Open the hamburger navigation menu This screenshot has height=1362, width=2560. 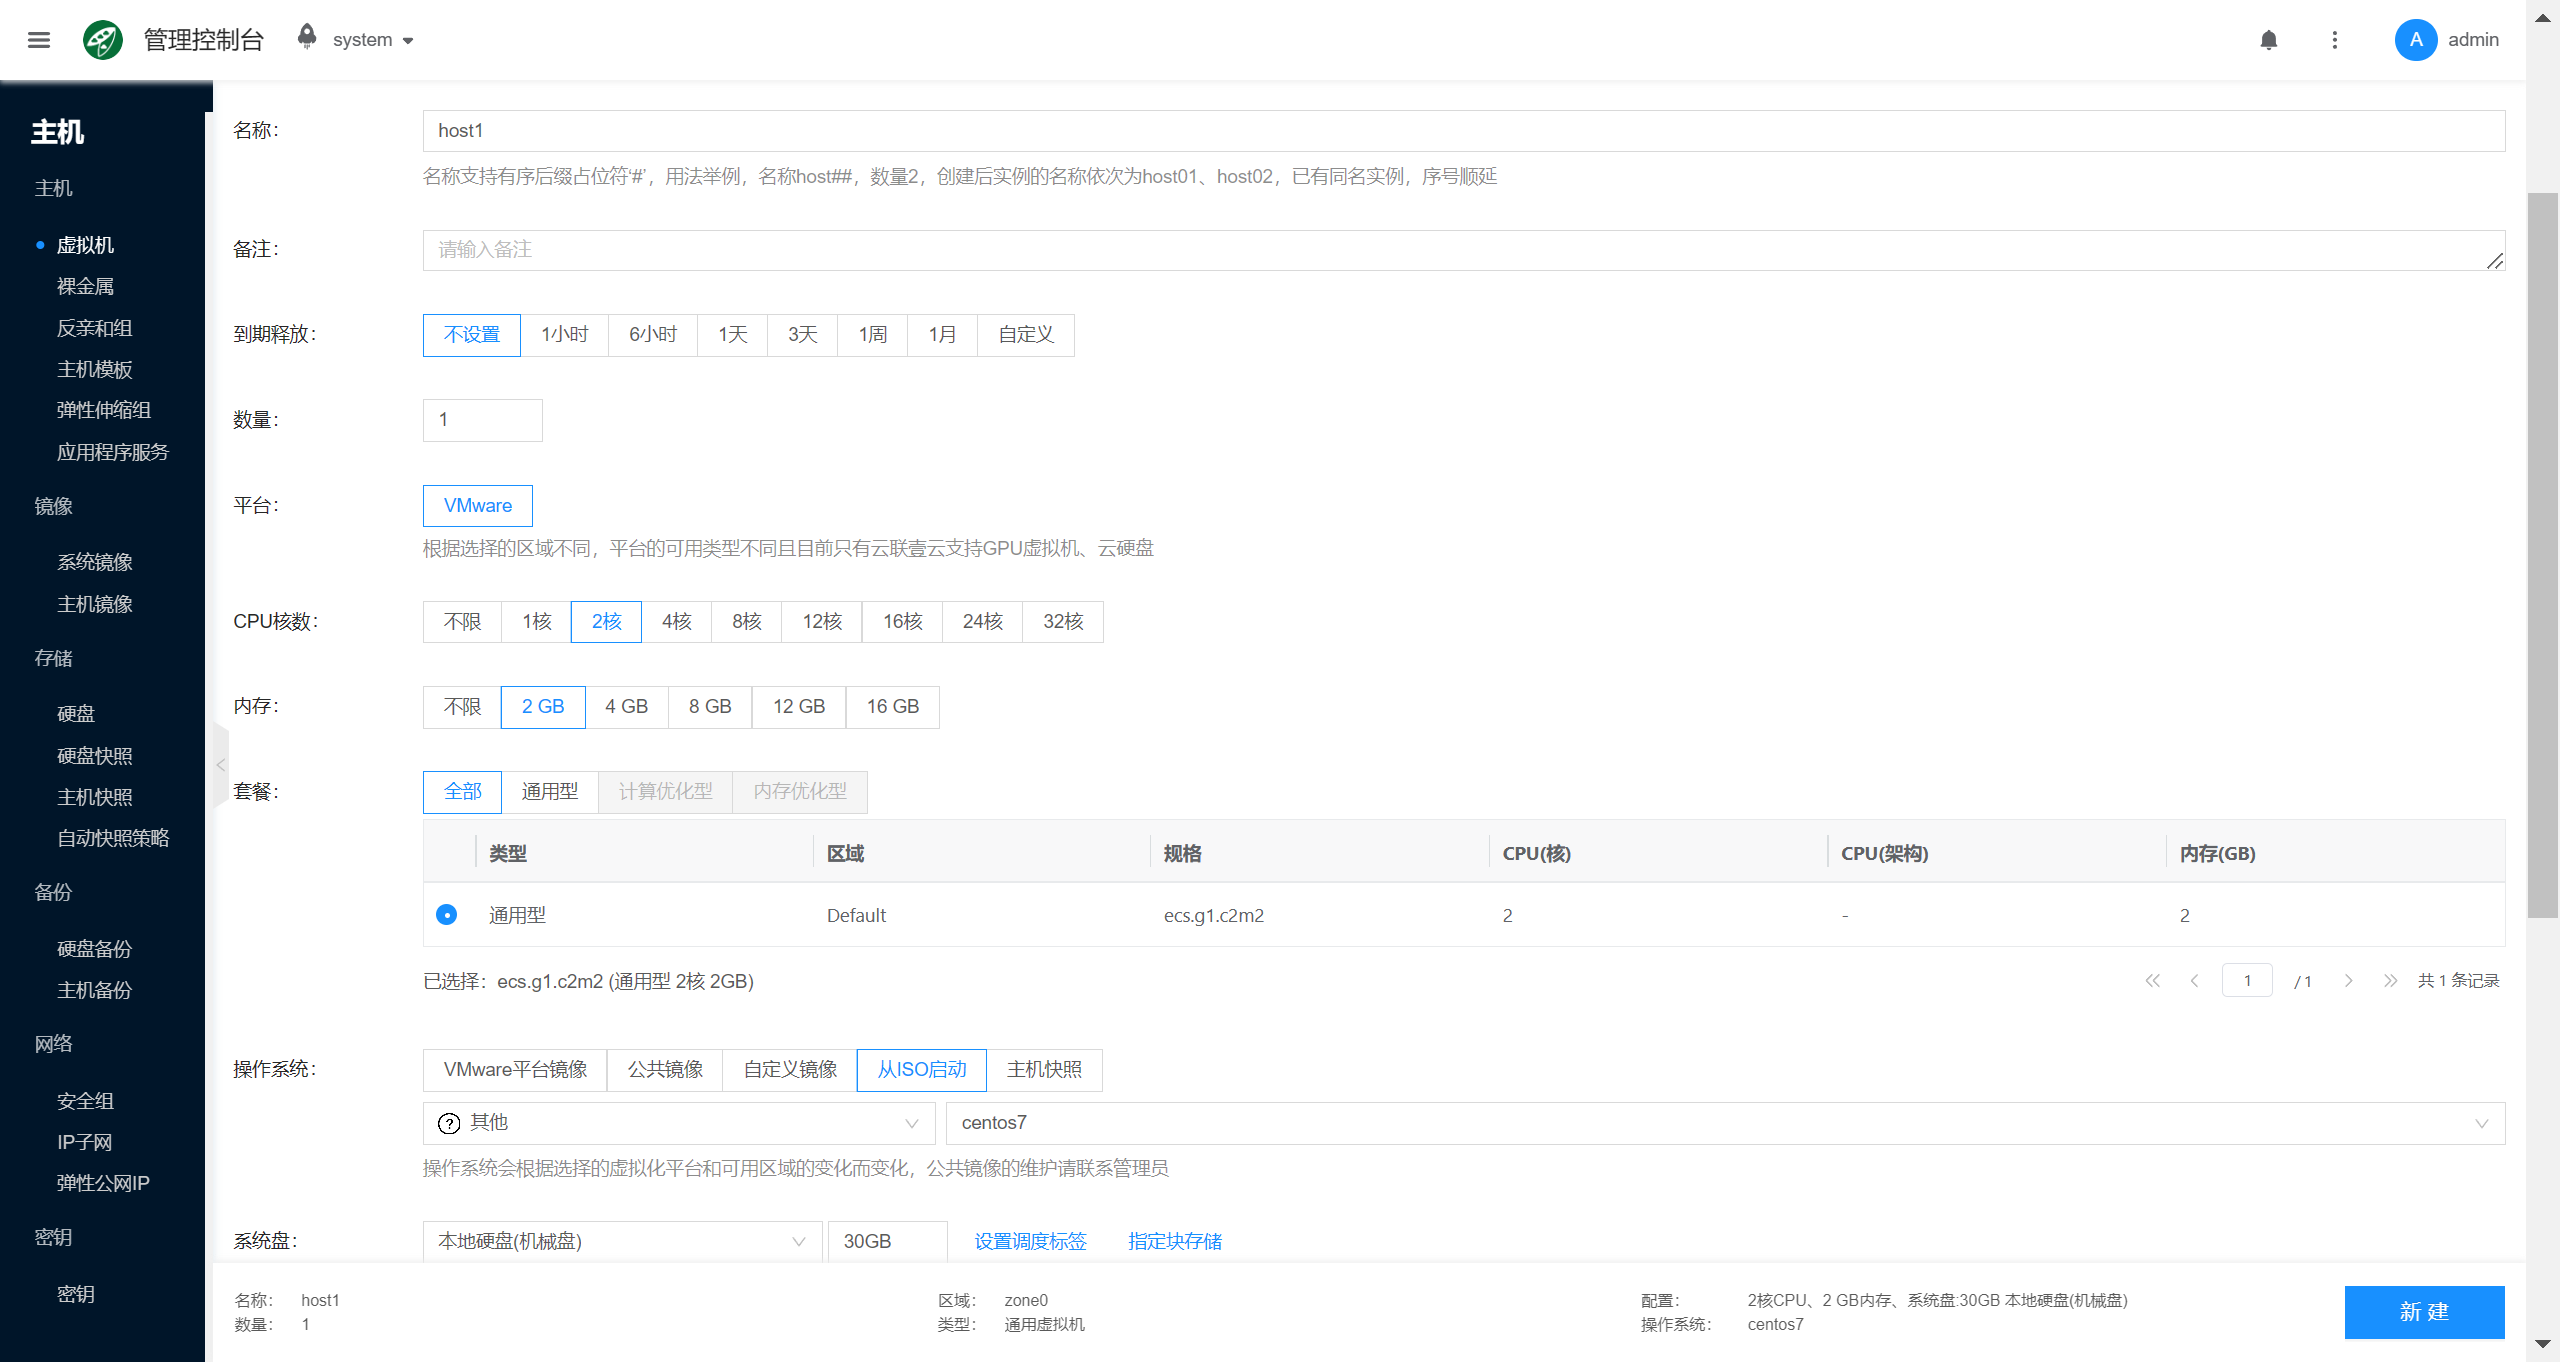(x=39, y=40)
